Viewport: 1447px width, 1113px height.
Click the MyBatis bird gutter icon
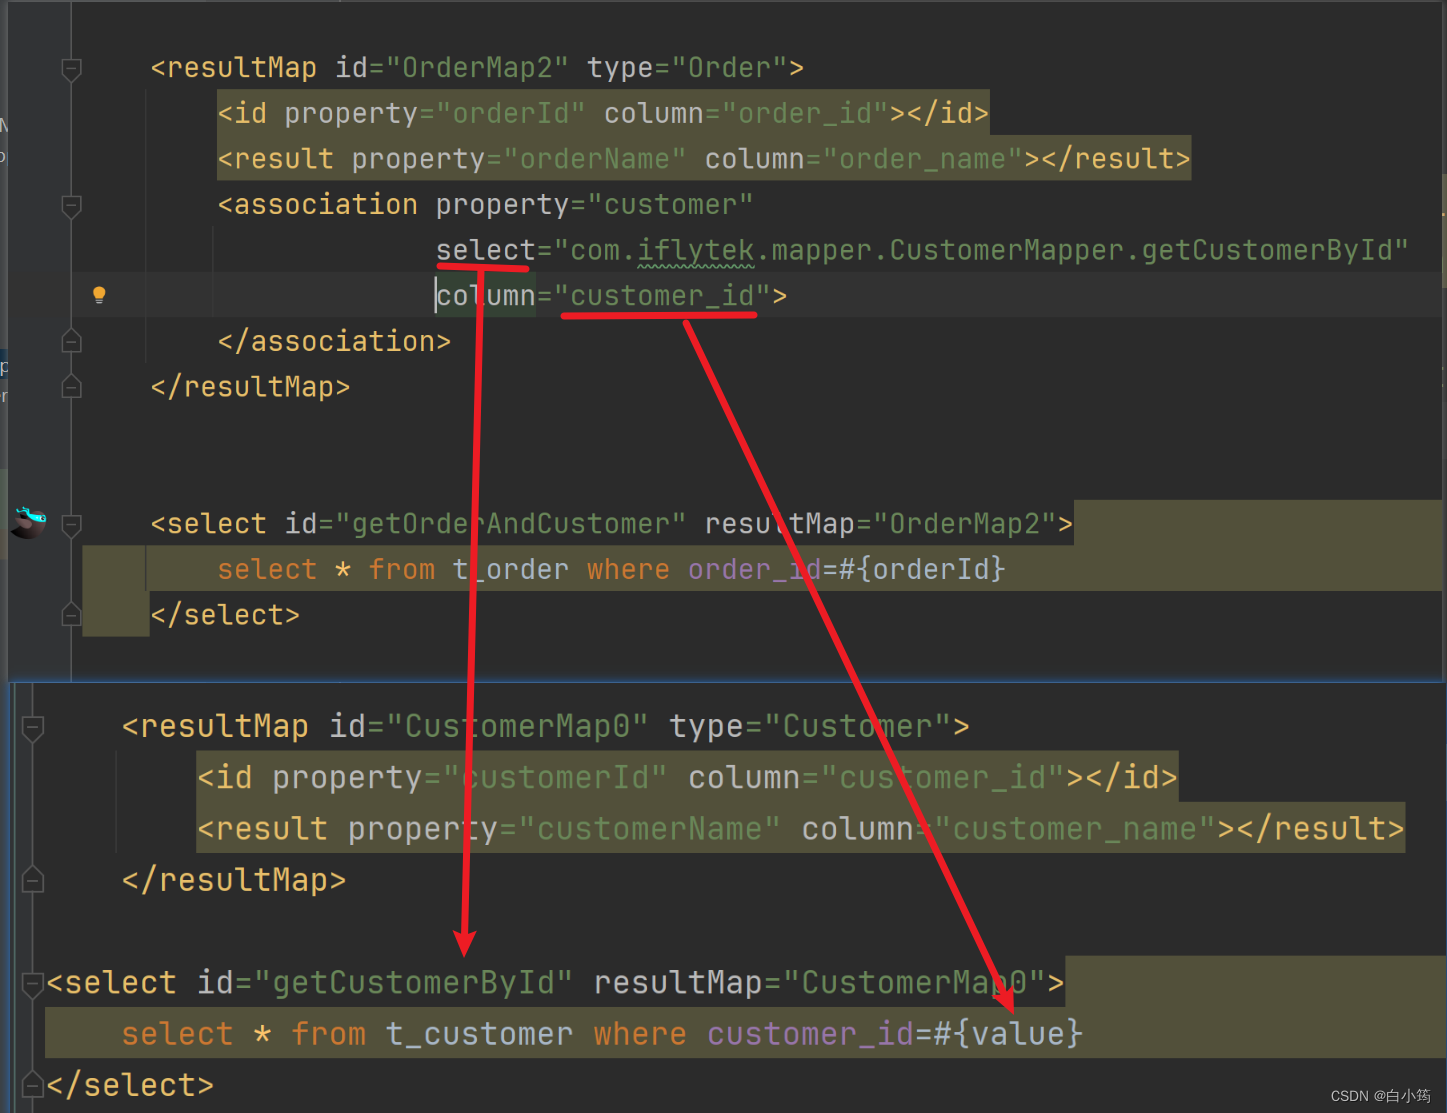28,521
